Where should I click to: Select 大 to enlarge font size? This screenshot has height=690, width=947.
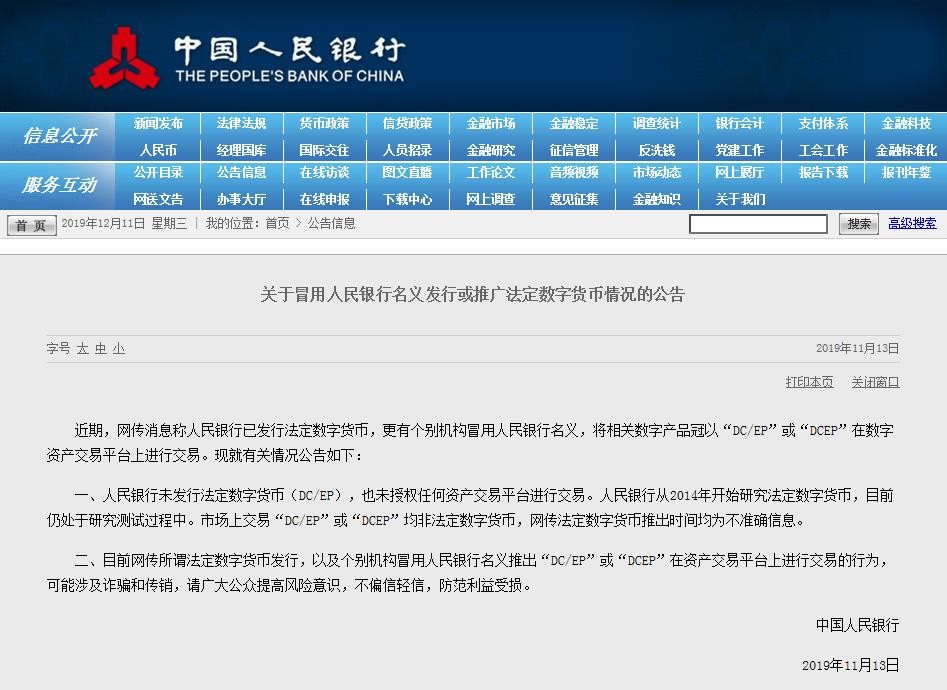point(82,349)
